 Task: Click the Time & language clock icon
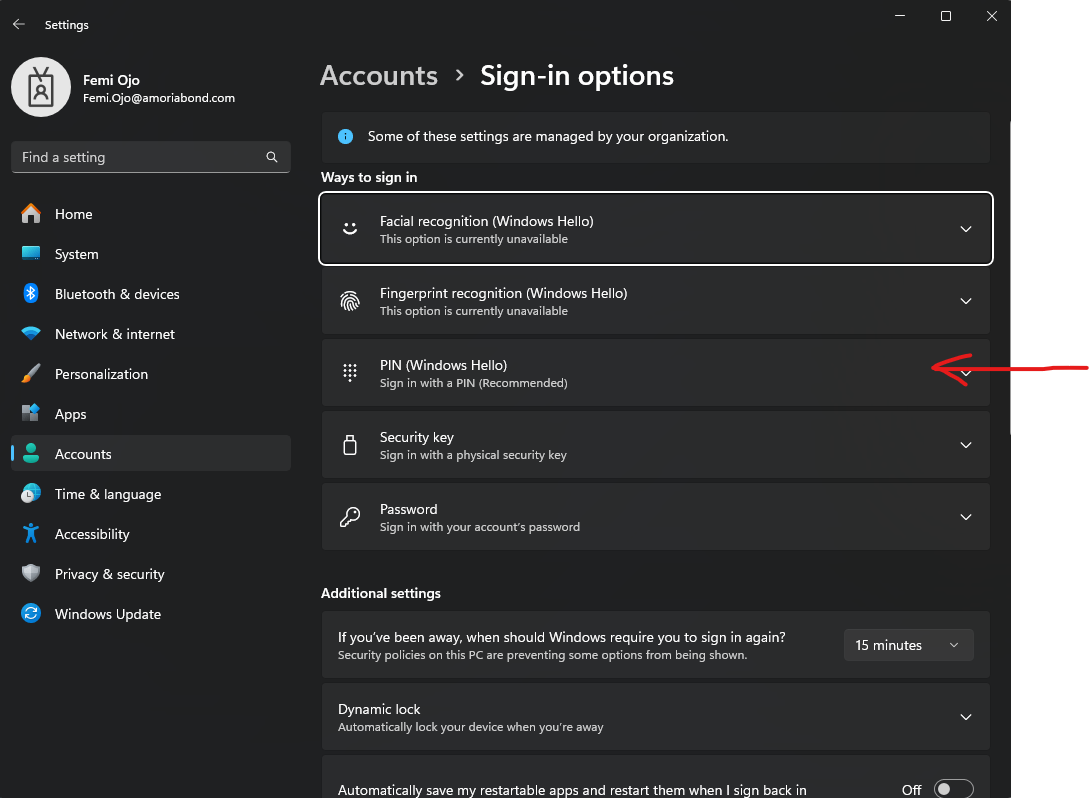pos(31,494)
